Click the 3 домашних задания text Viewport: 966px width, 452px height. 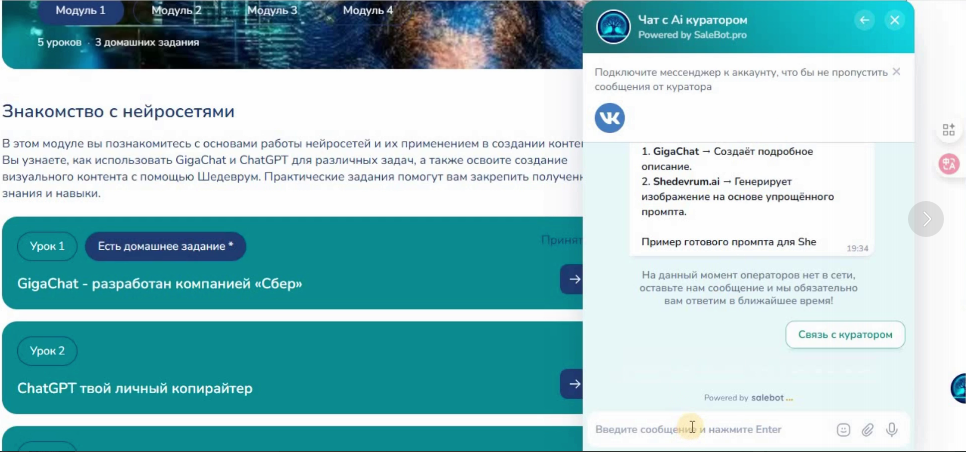(147, 42)
